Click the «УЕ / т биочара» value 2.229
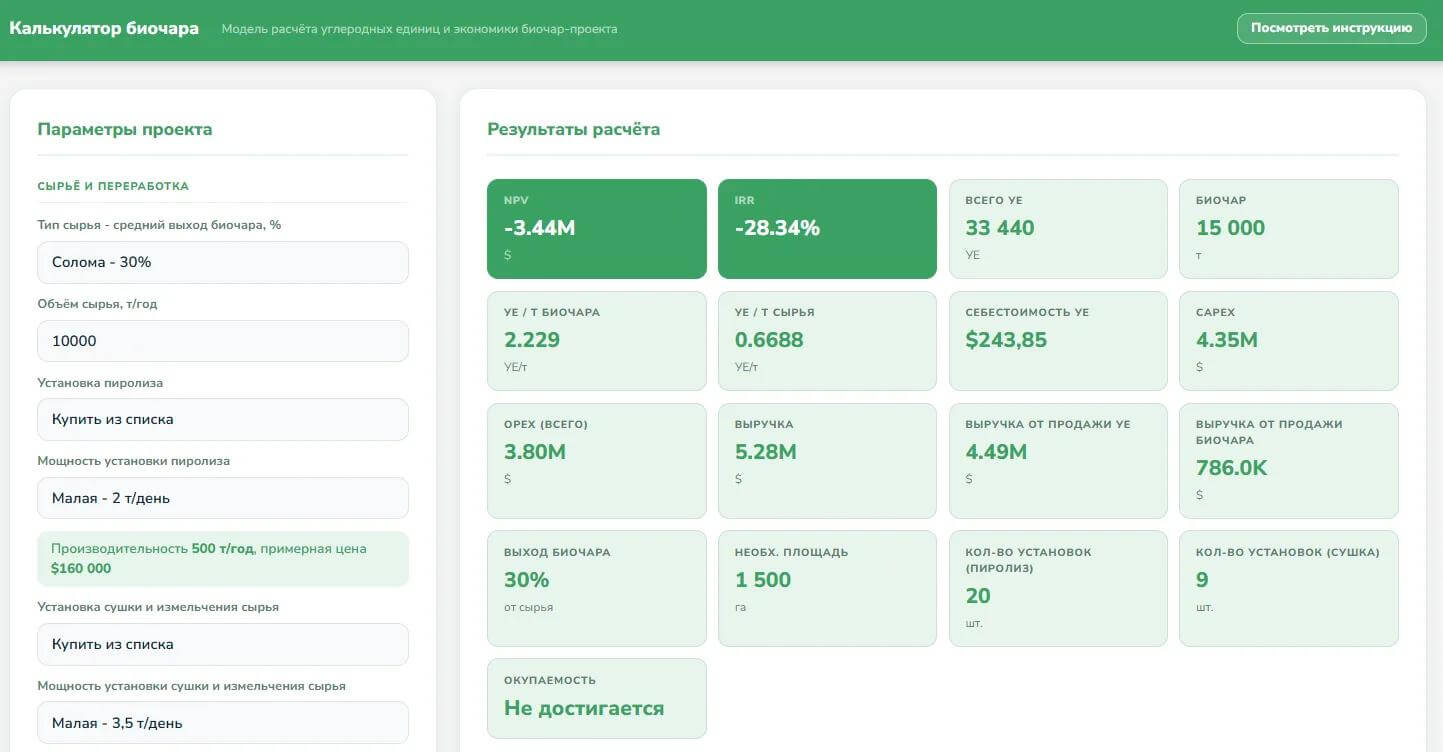The width and height of the screenshot is (1443, 752). click(532, 340)
